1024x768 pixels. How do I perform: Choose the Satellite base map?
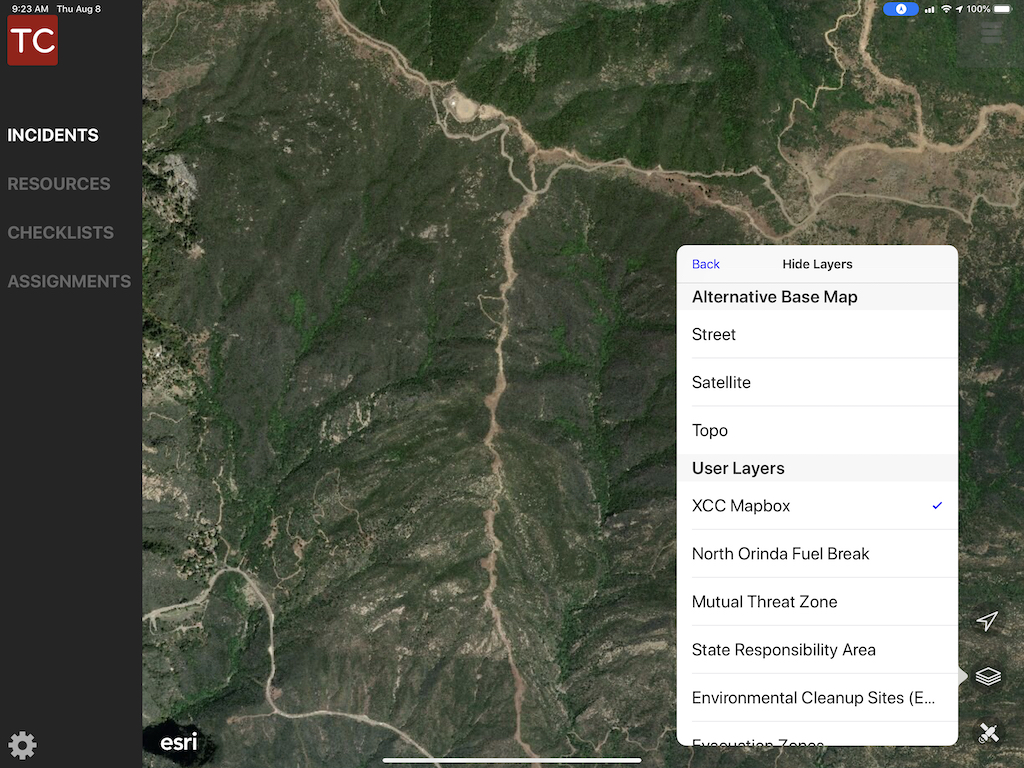[x=817, y=383]
